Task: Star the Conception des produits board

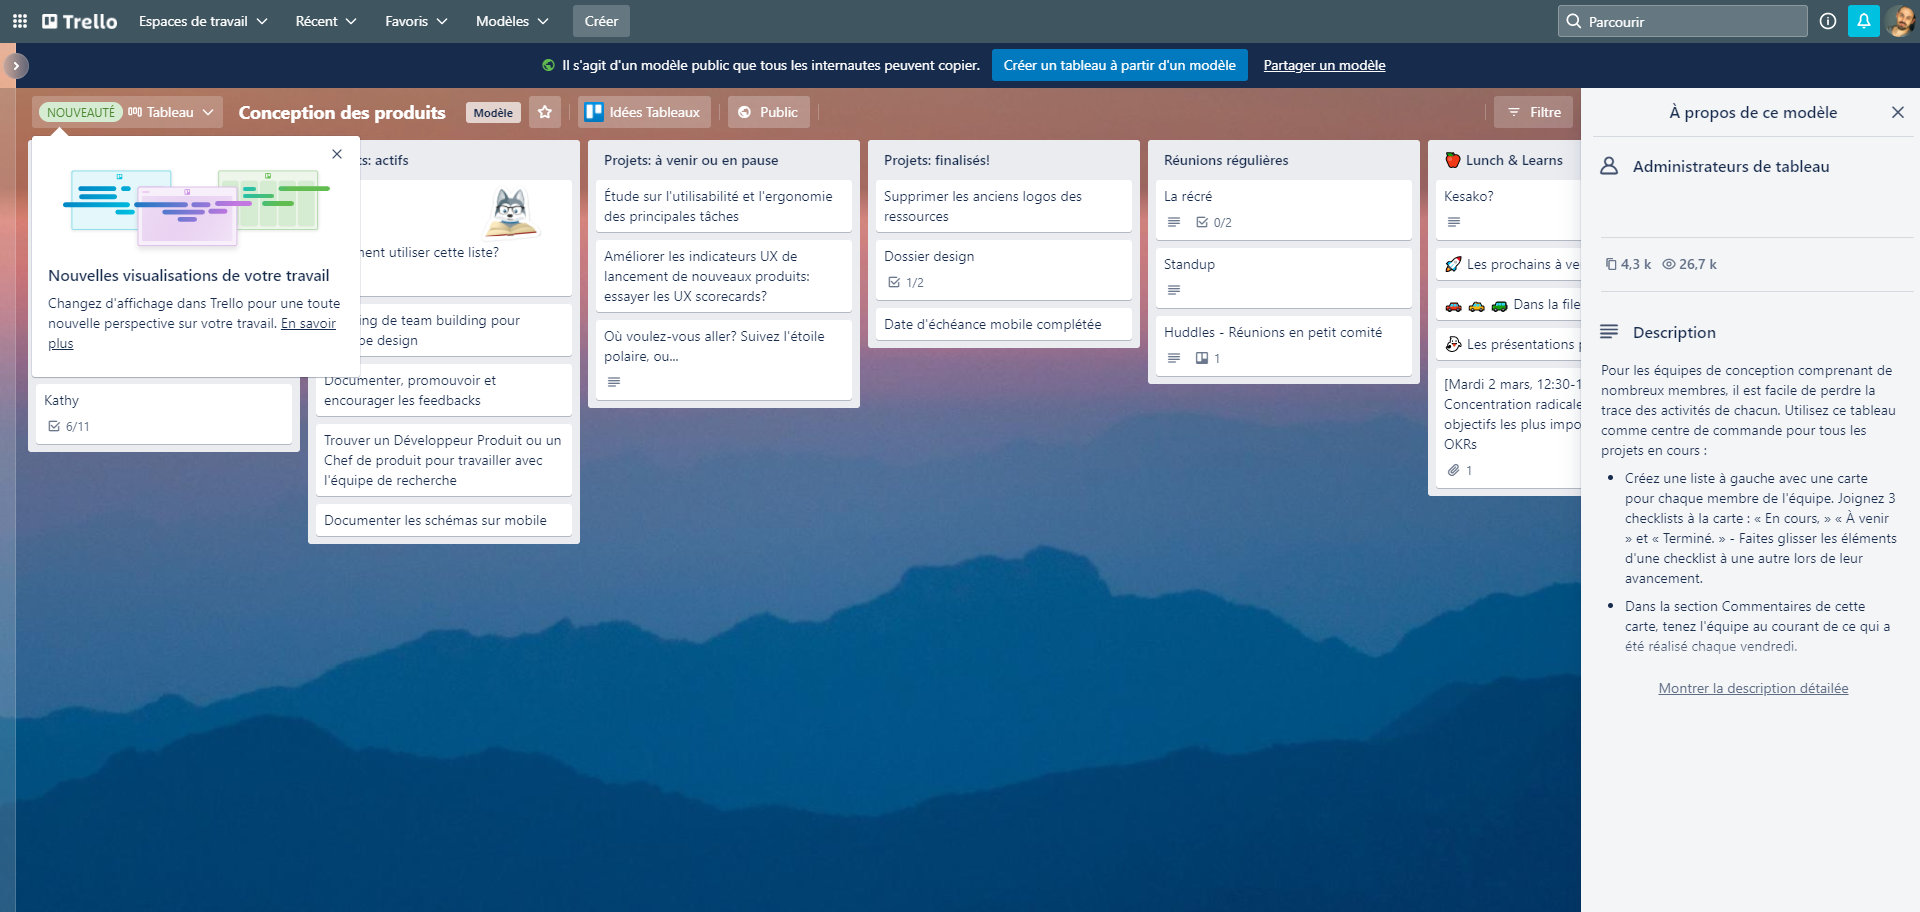Action: point(545,112)
